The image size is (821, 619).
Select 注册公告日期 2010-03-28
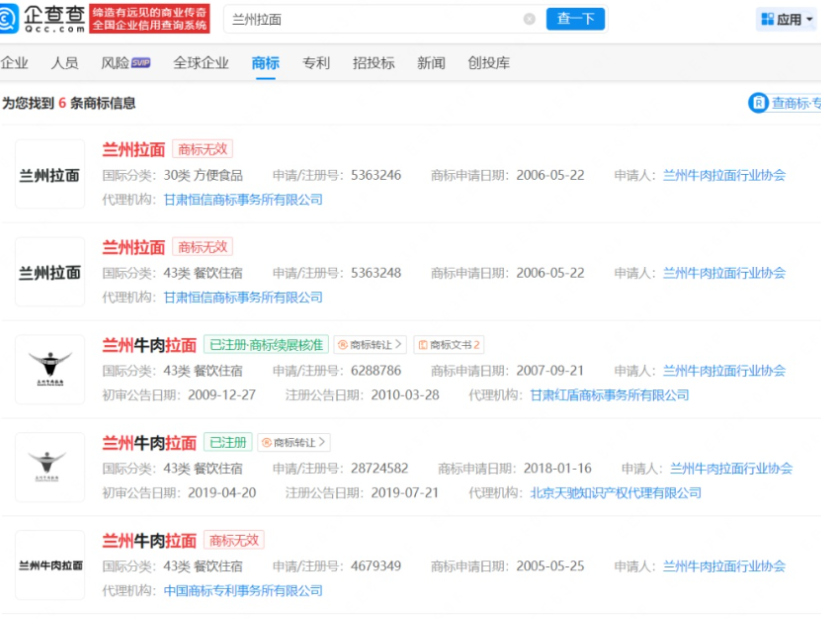point(405,395)
